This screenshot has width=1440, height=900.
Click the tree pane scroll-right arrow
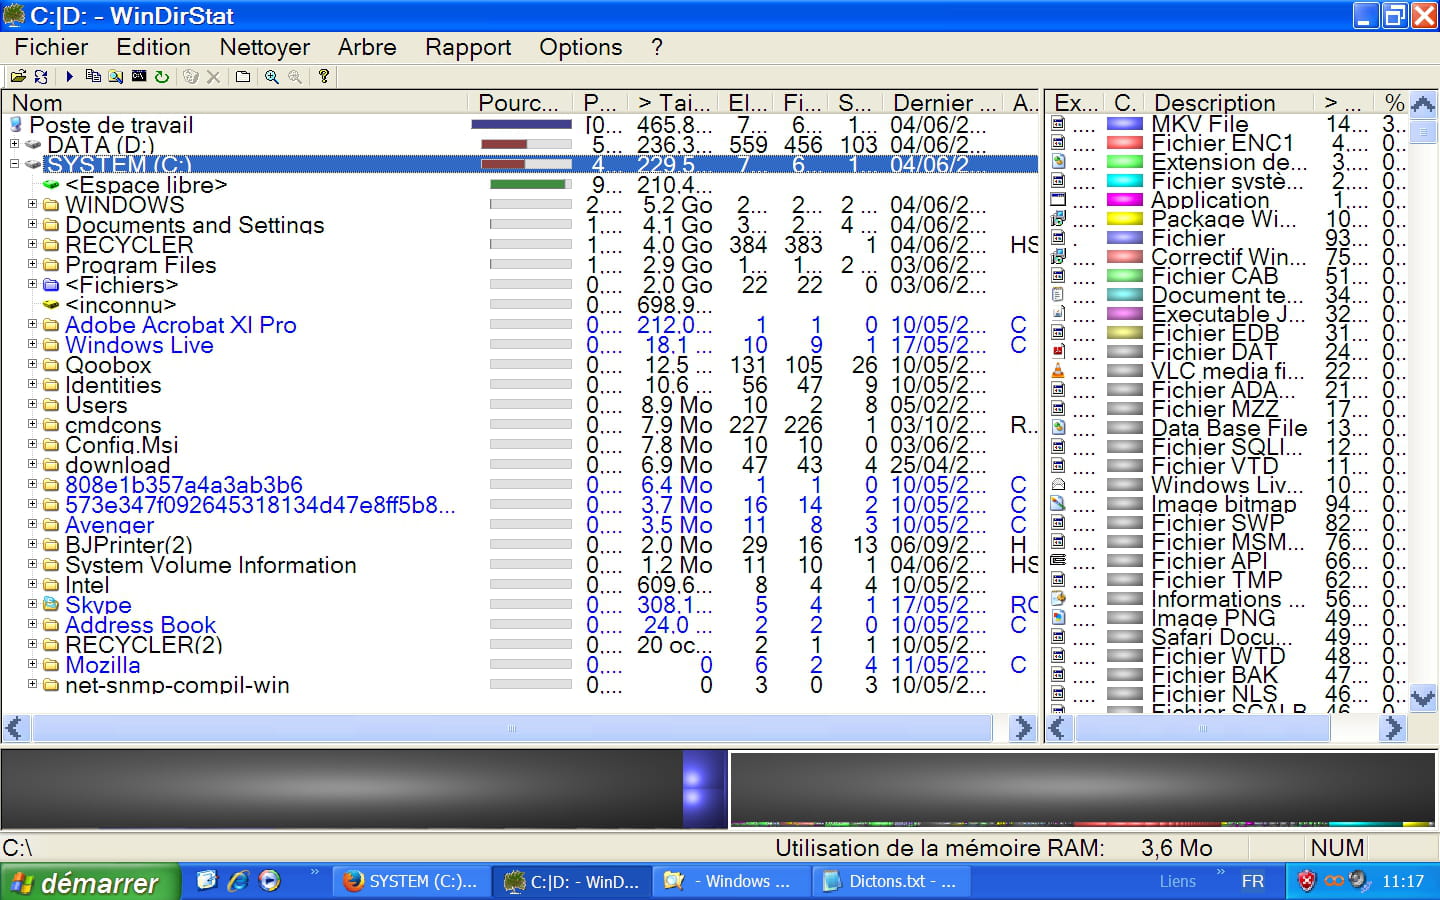pos(1023,728)
